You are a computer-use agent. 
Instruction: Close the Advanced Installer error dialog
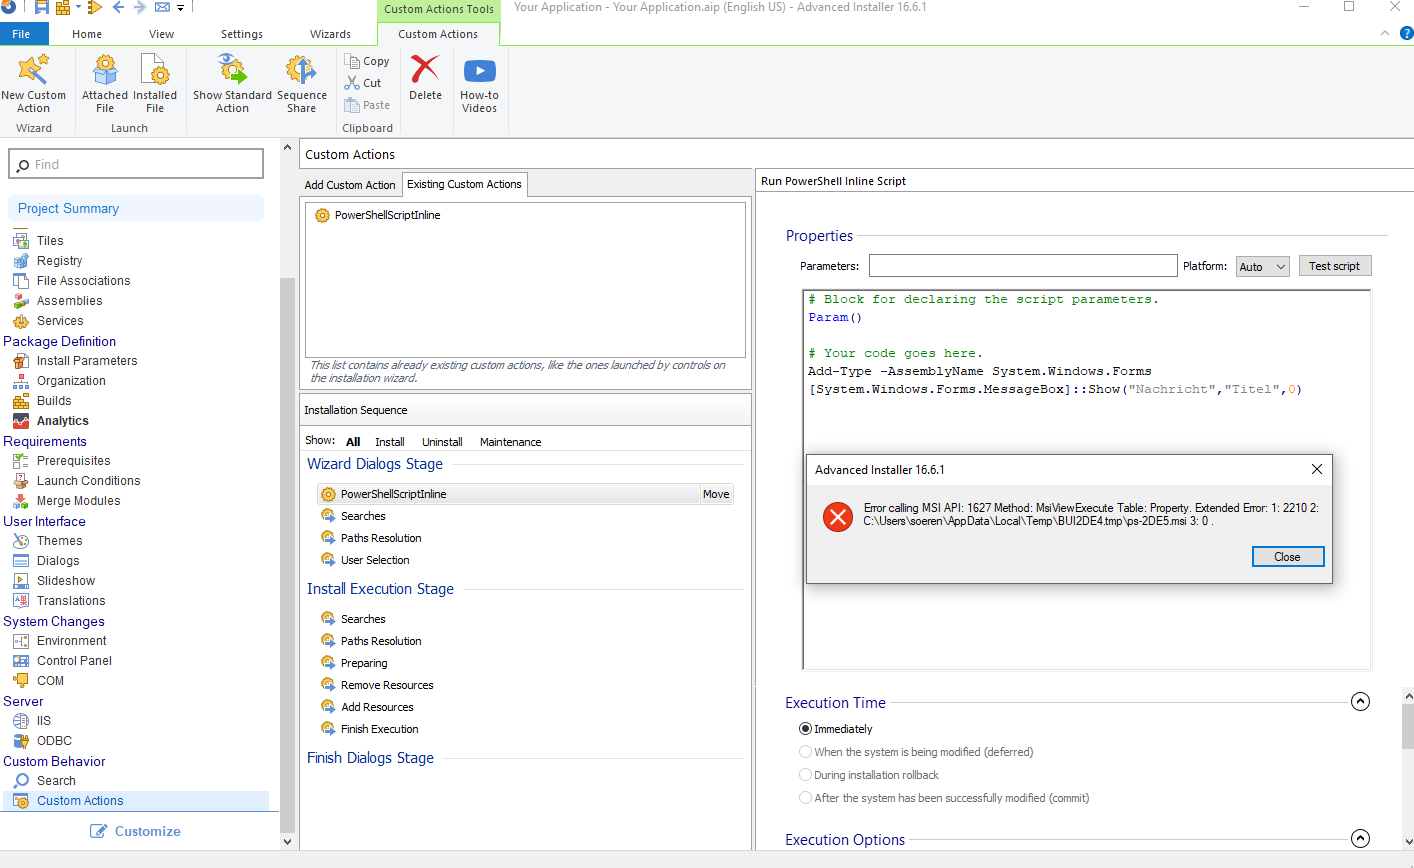(x=1287, y=557)
